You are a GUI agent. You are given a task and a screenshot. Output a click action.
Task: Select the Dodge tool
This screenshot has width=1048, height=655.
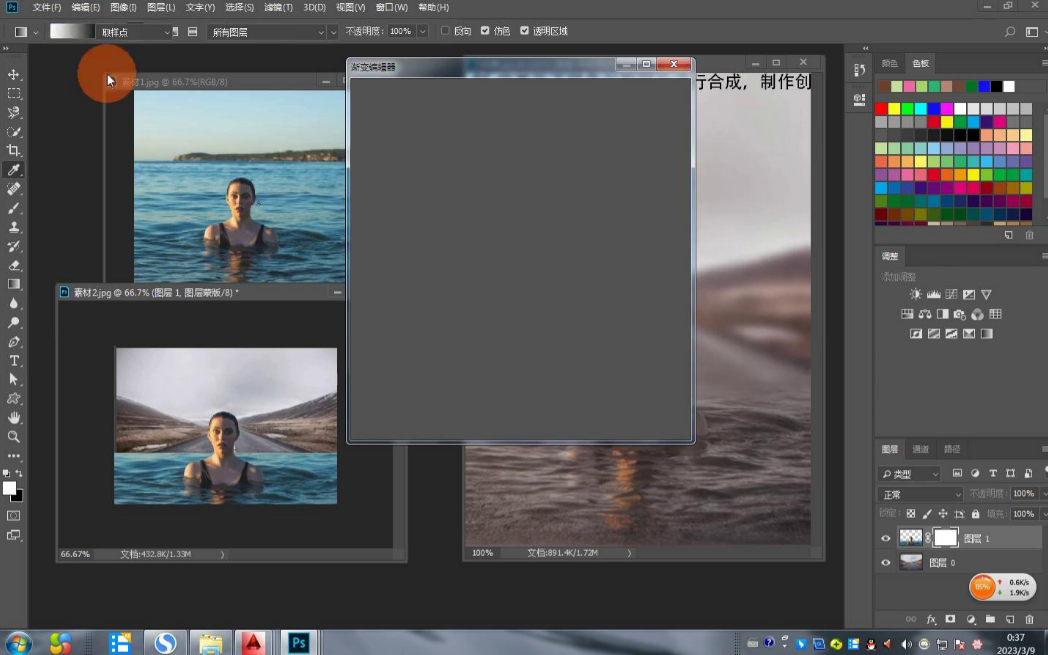(13, 322)
